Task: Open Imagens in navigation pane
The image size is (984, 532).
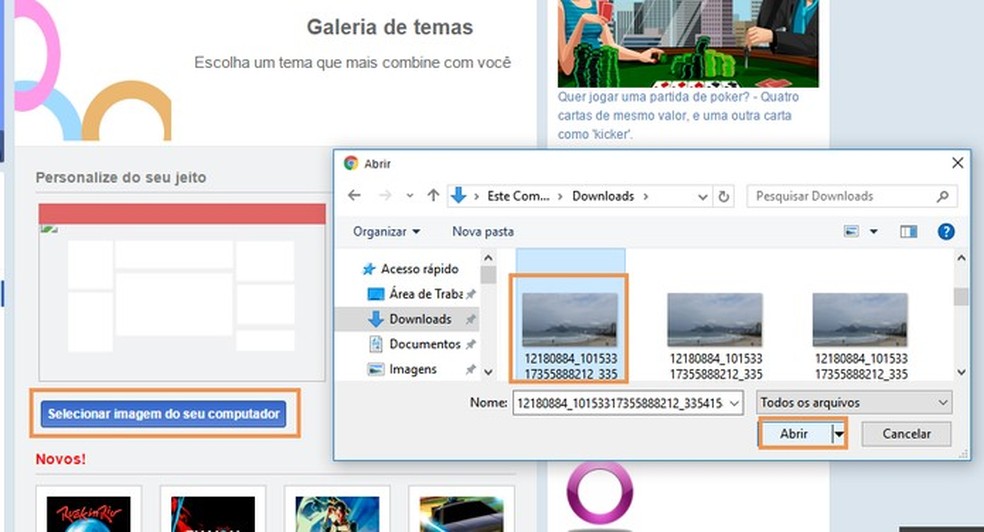Action: pos(402,369)
